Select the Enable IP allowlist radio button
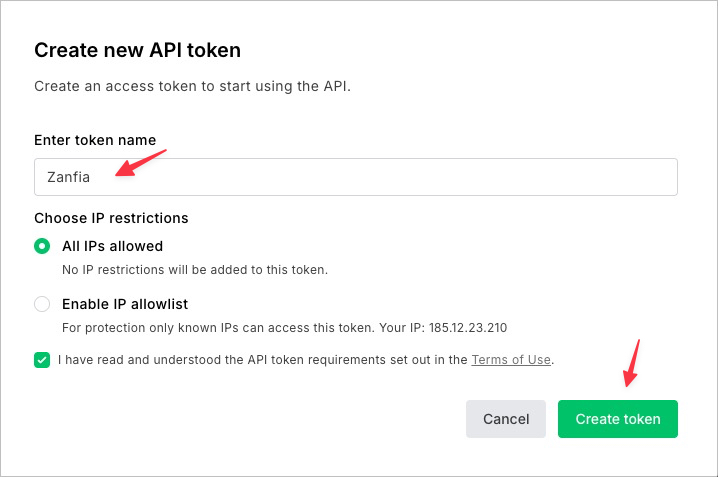 click(x=42, y=304)
